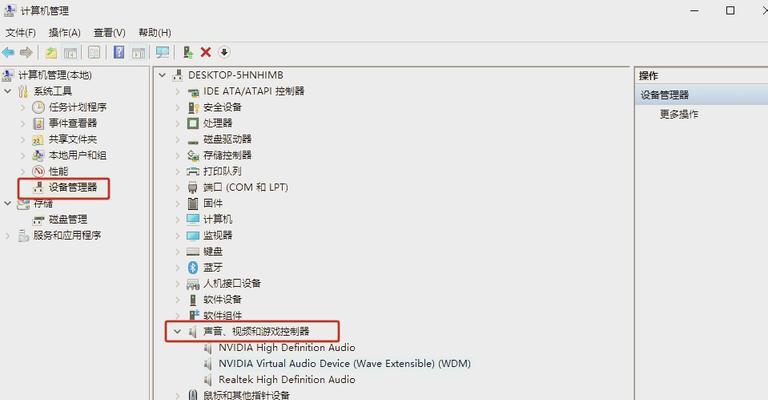Click the software devices icon
The image size is (768, 400).
click(193, 300)
